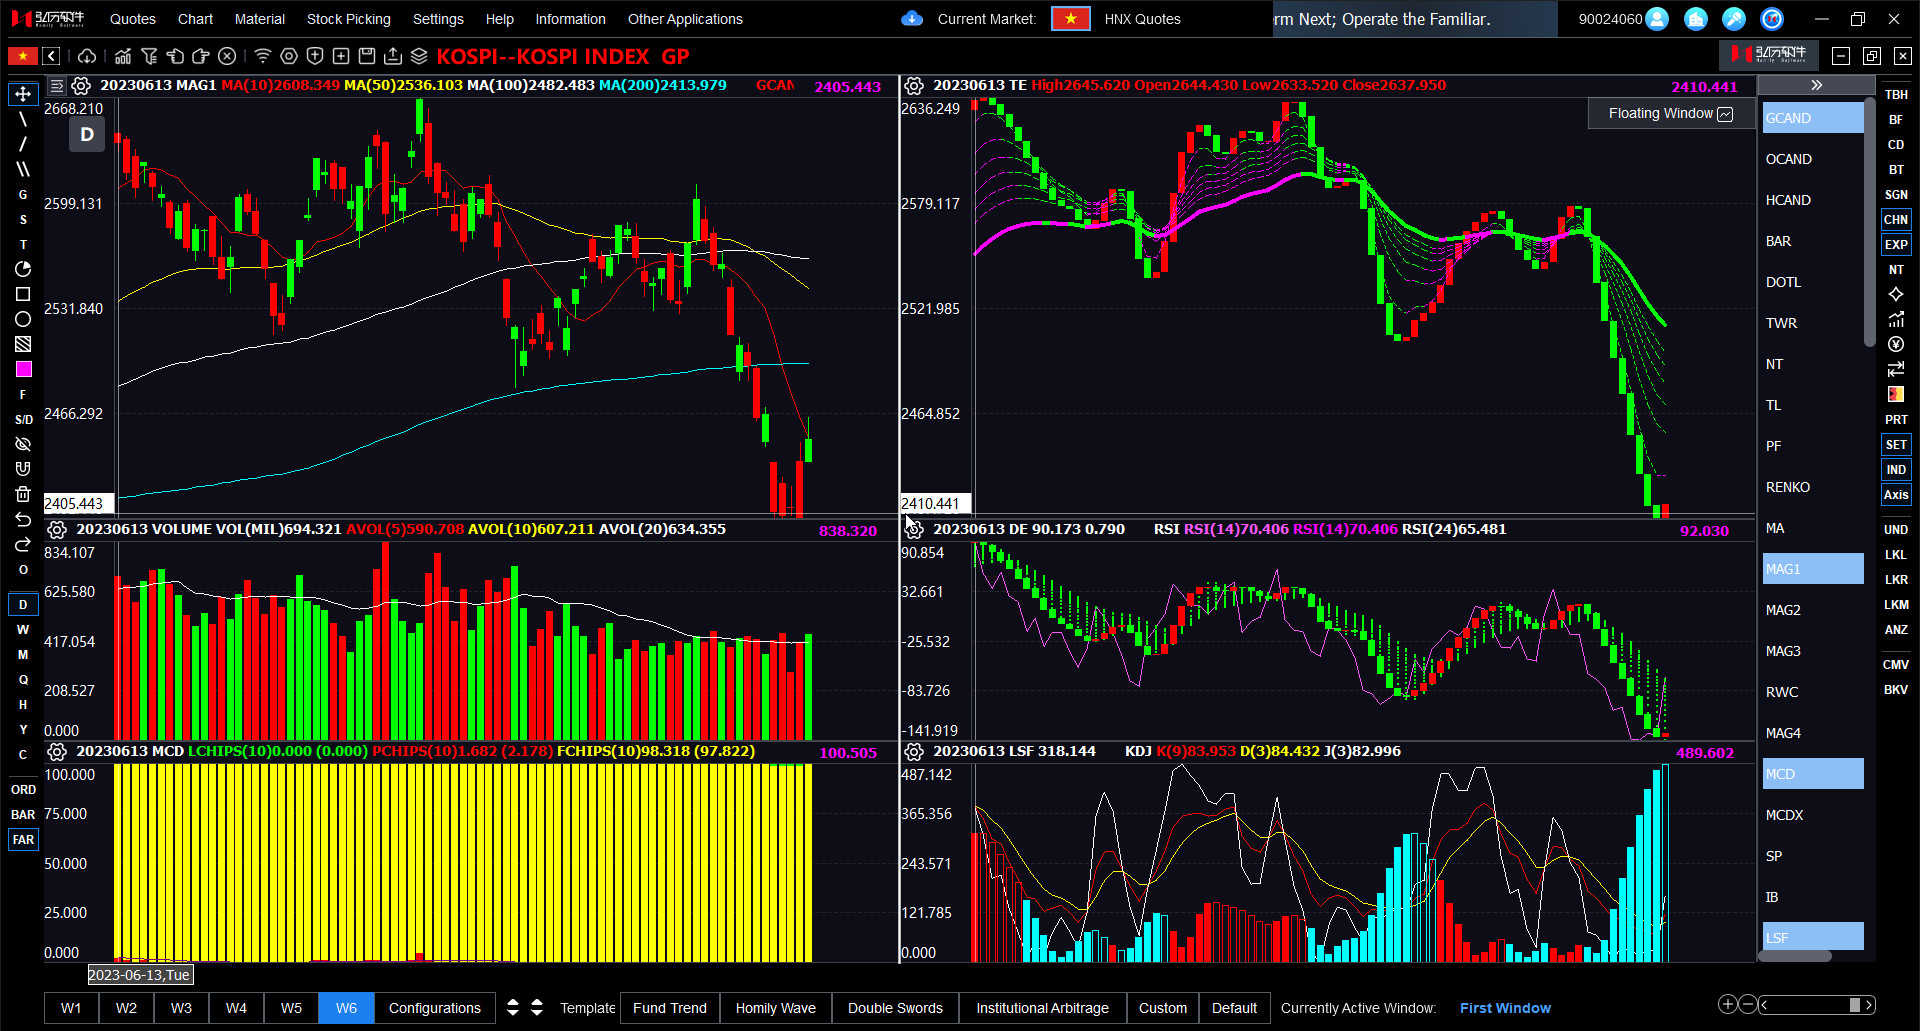
Task: Click the filter funnel icon
Action: pyautogui.click(x=149, y=56)
